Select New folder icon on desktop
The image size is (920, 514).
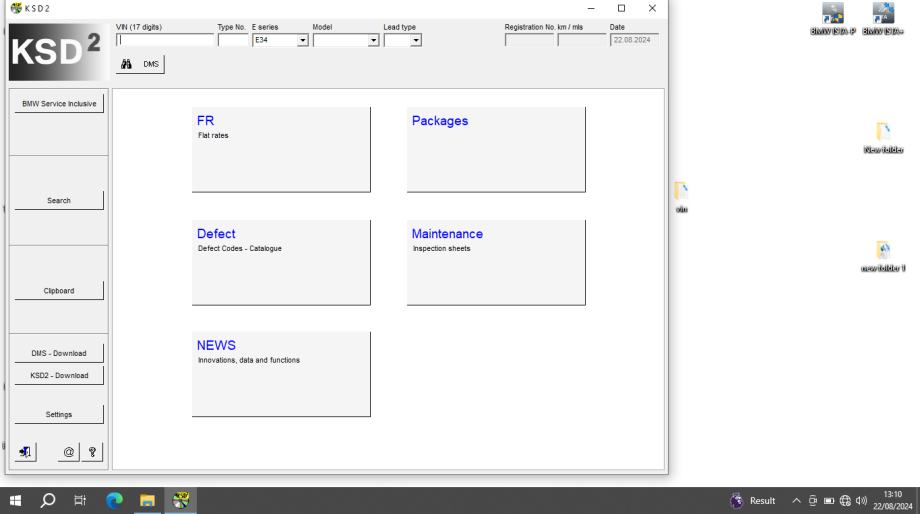883,137
